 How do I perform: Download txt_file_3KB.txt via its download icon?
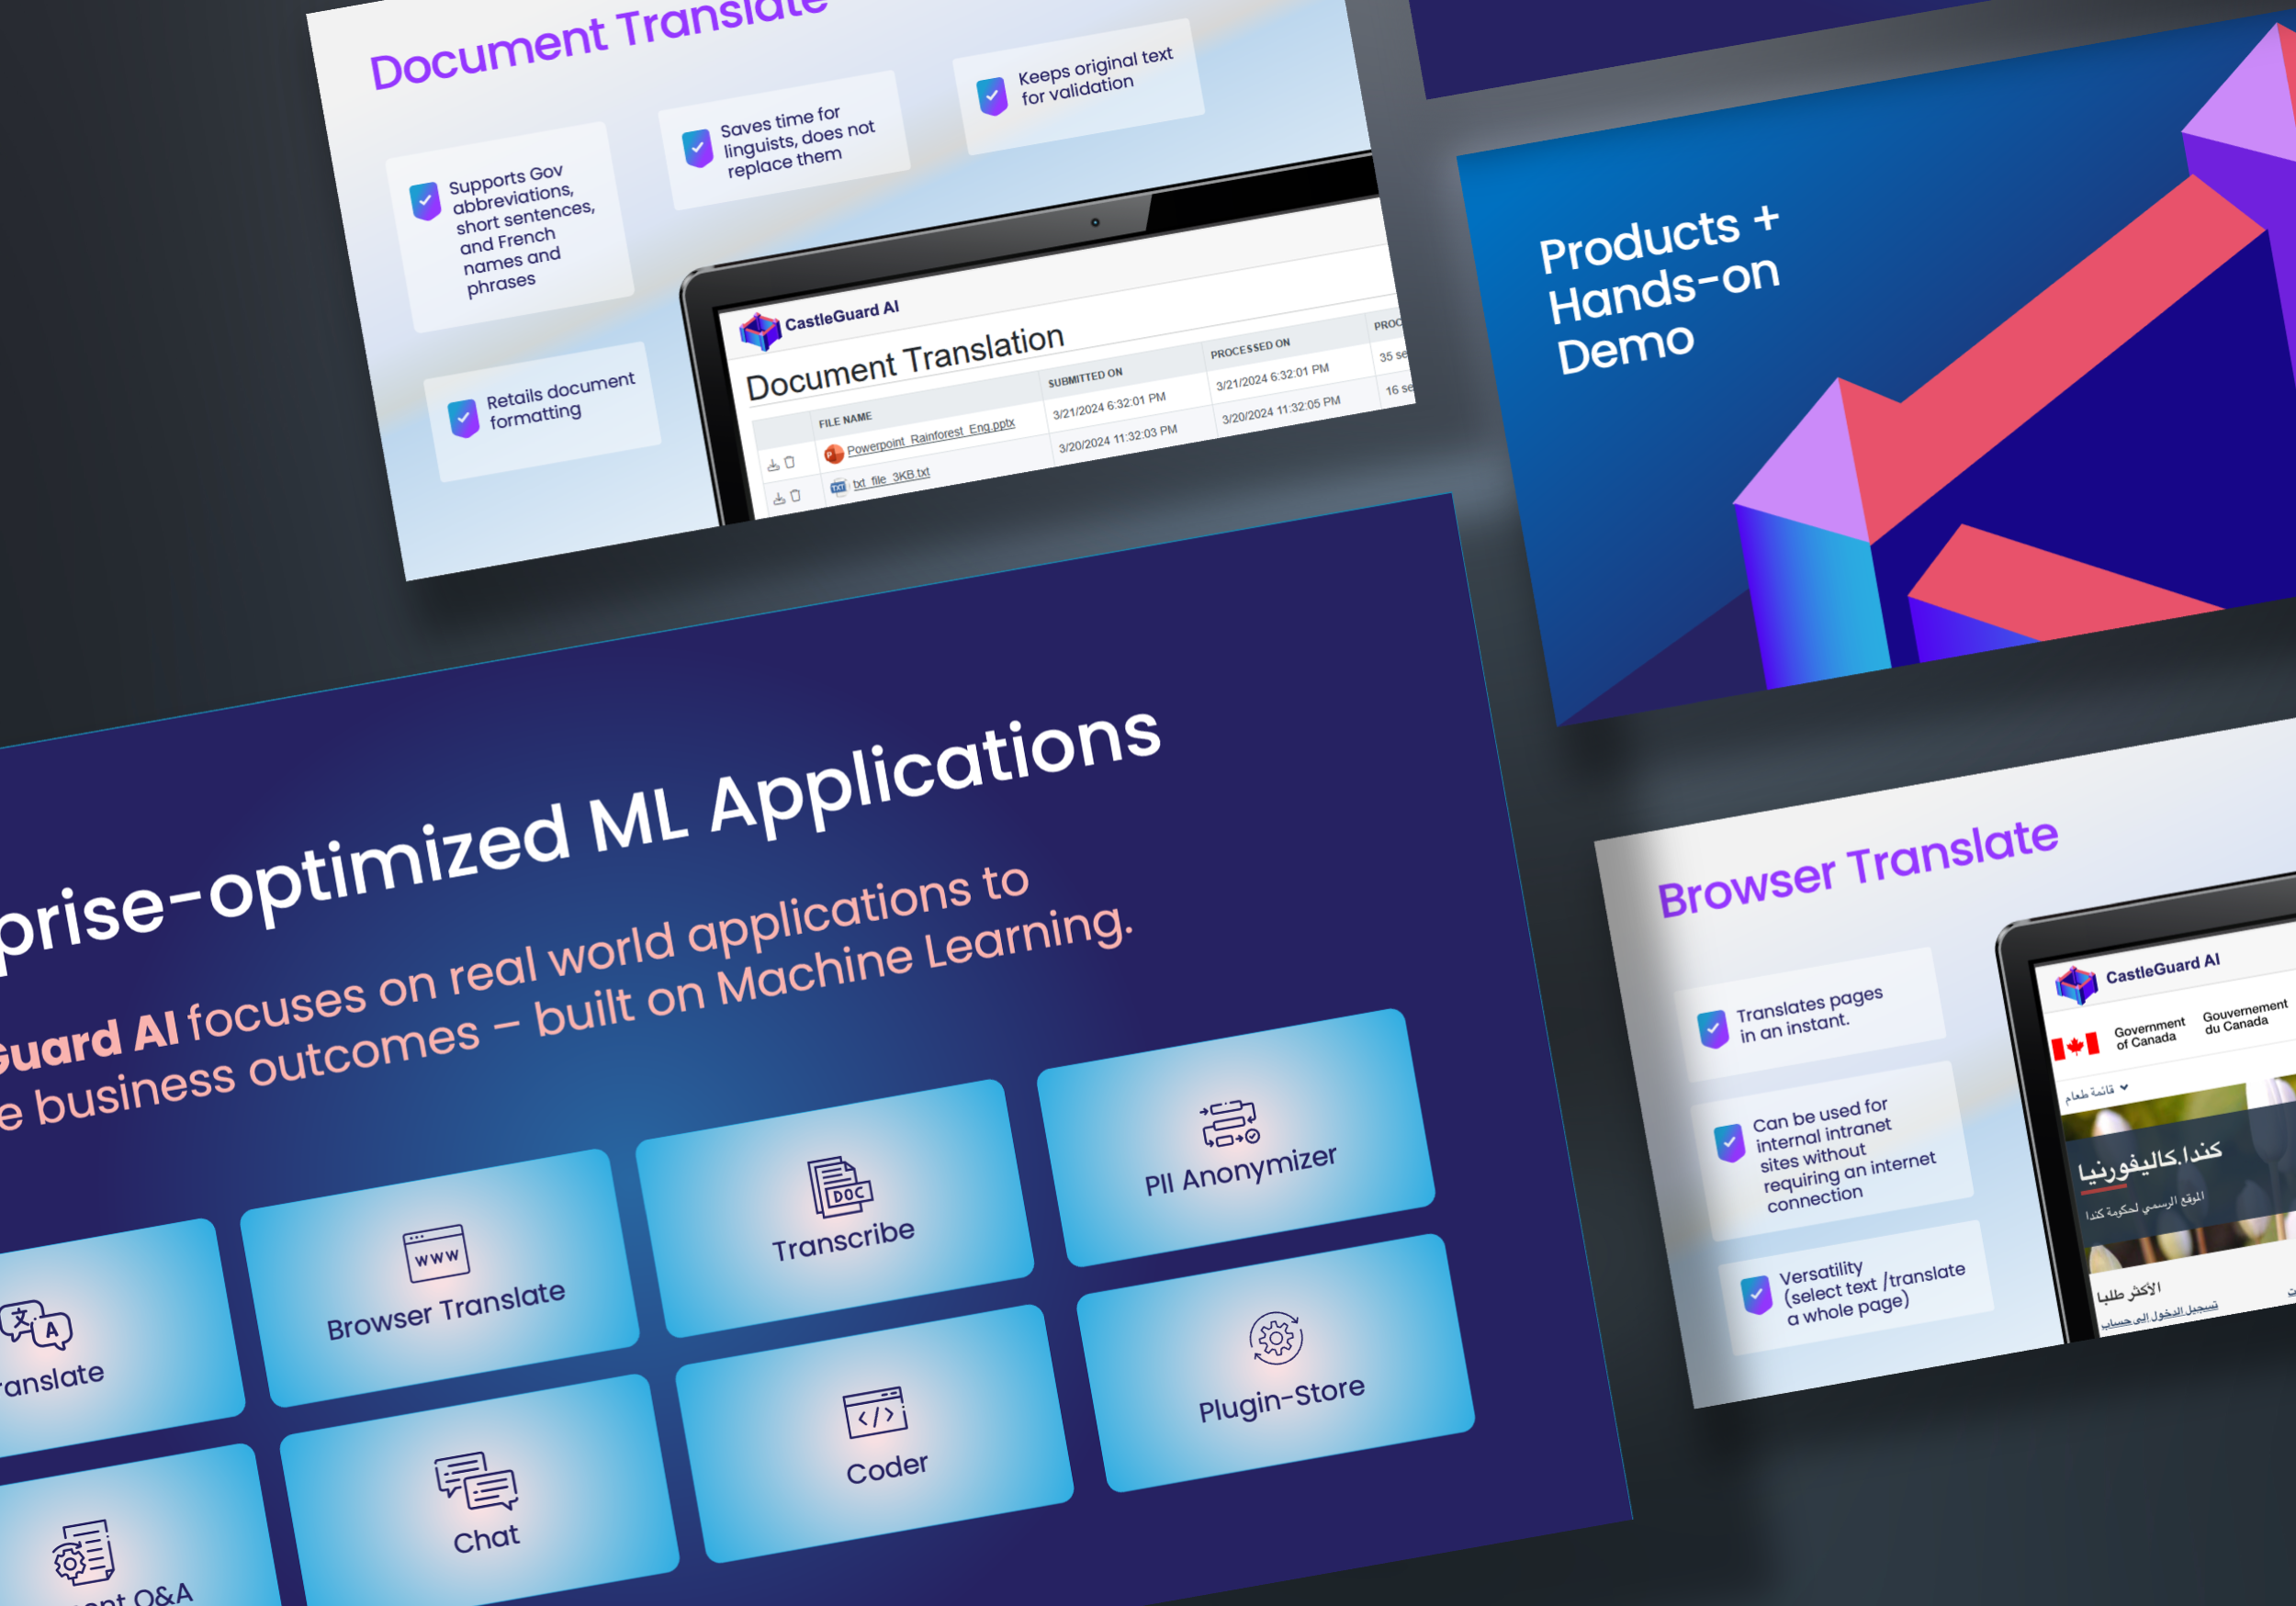(780, 499)
